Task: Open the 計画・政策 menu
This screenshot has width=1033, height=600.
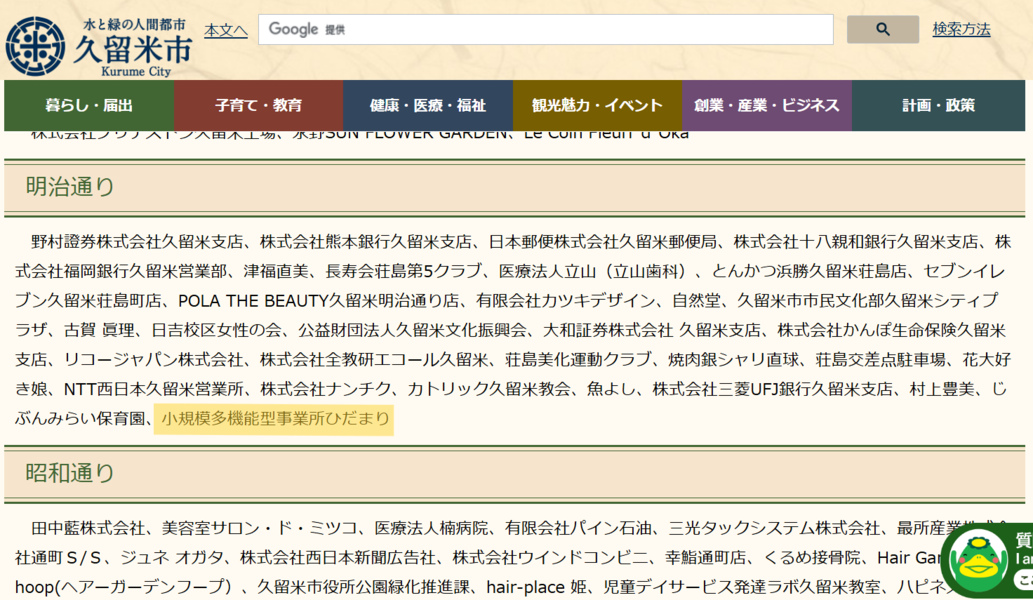Action: 938,105
